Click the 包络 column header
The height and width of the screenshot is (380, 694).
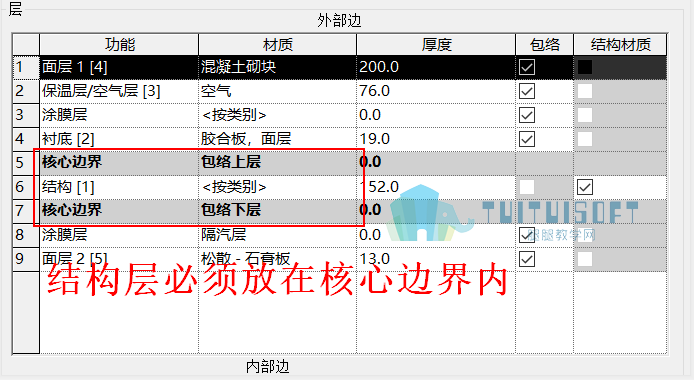point(544,44)
